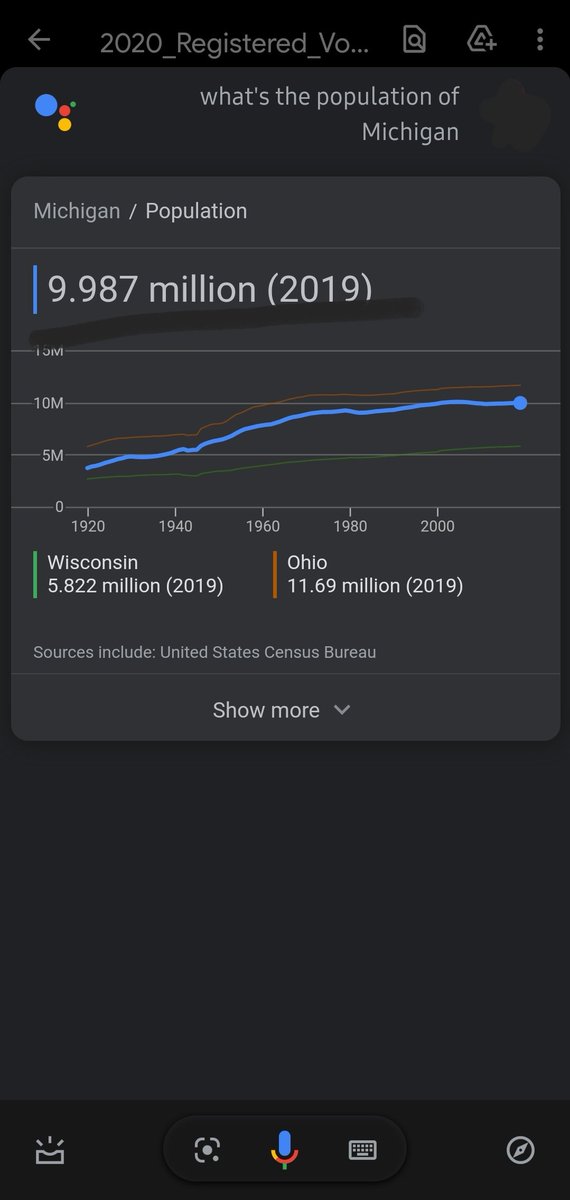Select the Ohio 11.69 million comparison
Screen dimensions: 570x1200
370,574
